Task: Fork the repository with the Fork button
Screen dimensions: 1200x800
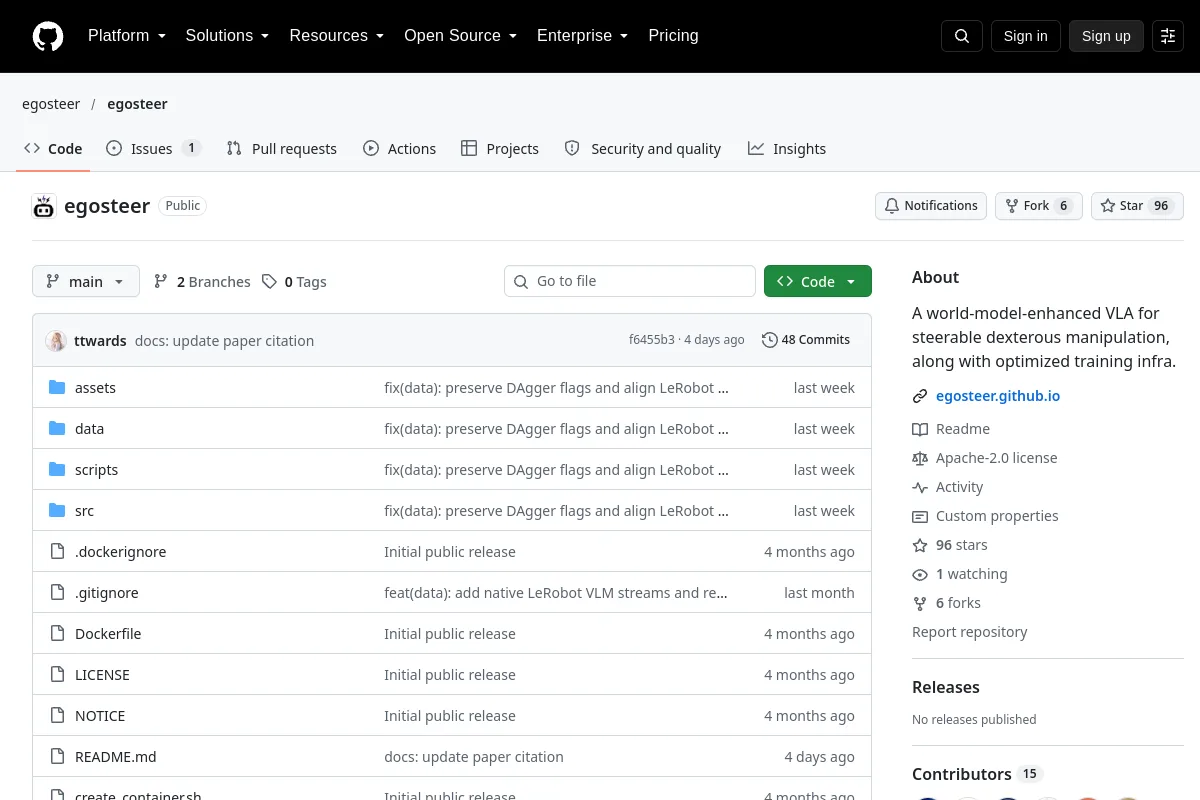Action: tap(1038, 206)
